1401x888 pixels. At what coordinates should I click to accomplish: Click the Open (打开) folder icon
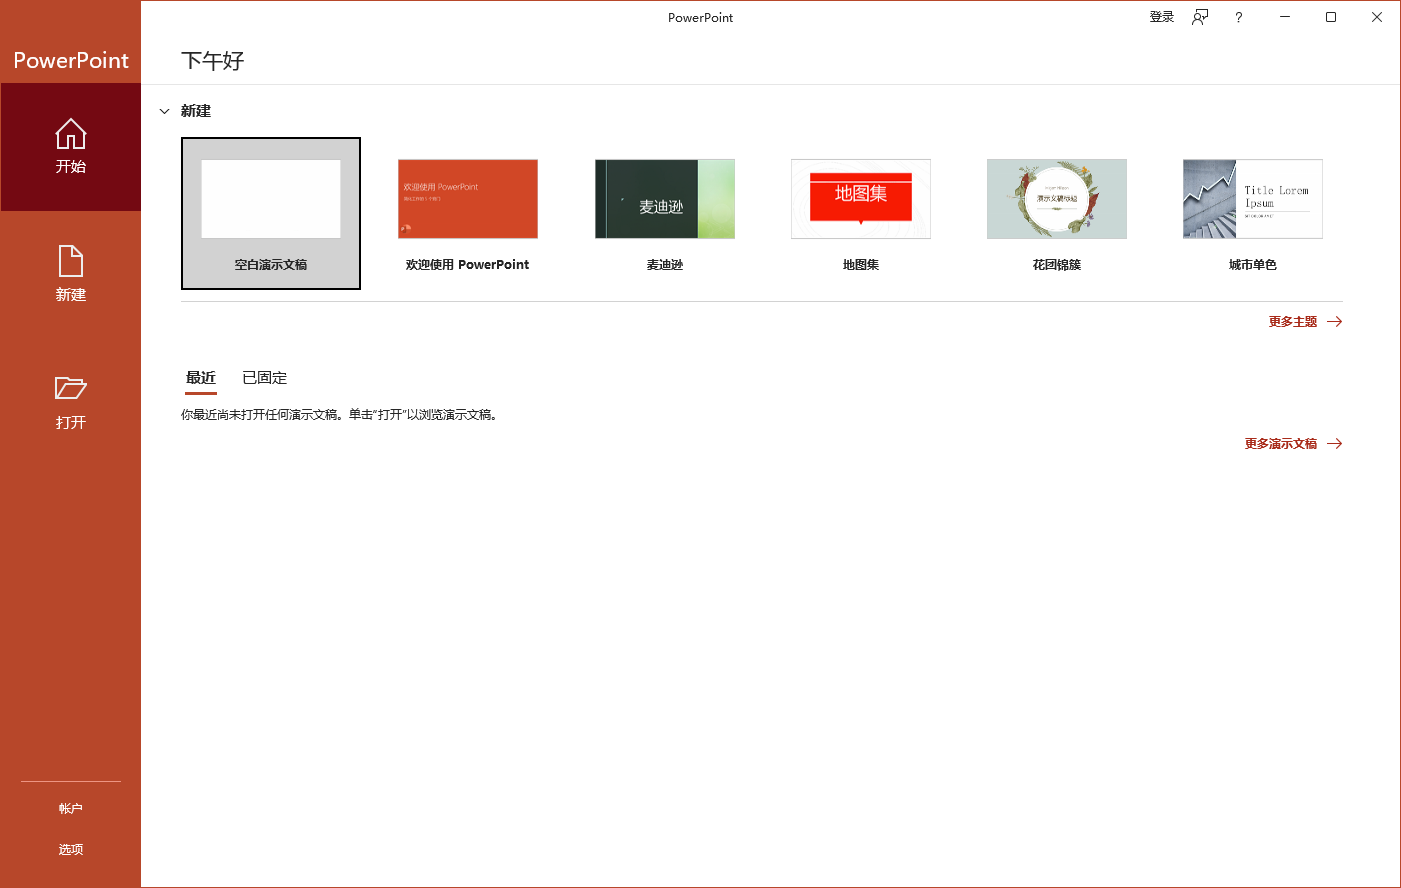[x=70, y=388]
